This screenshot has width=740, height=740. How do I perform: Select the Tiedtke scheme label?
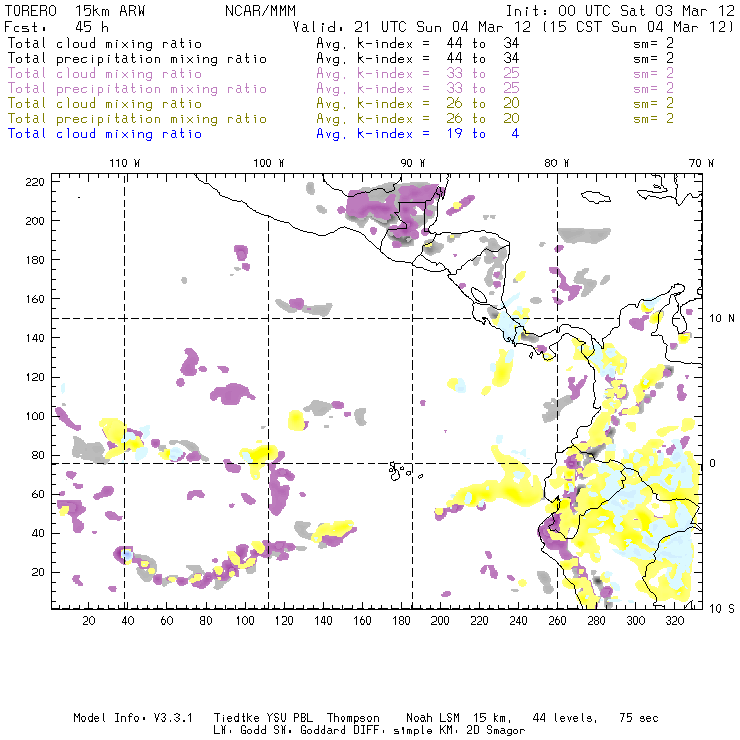(x=237, y=718)
